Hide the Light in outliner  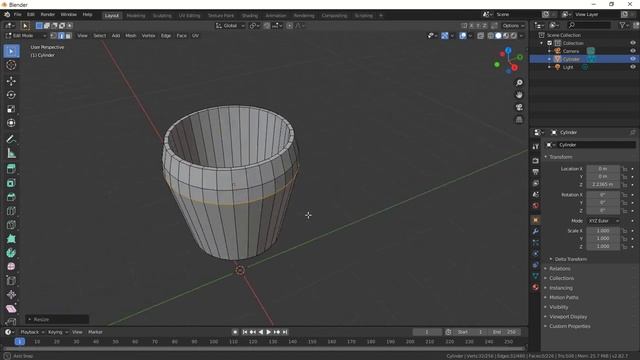[633, 67]
